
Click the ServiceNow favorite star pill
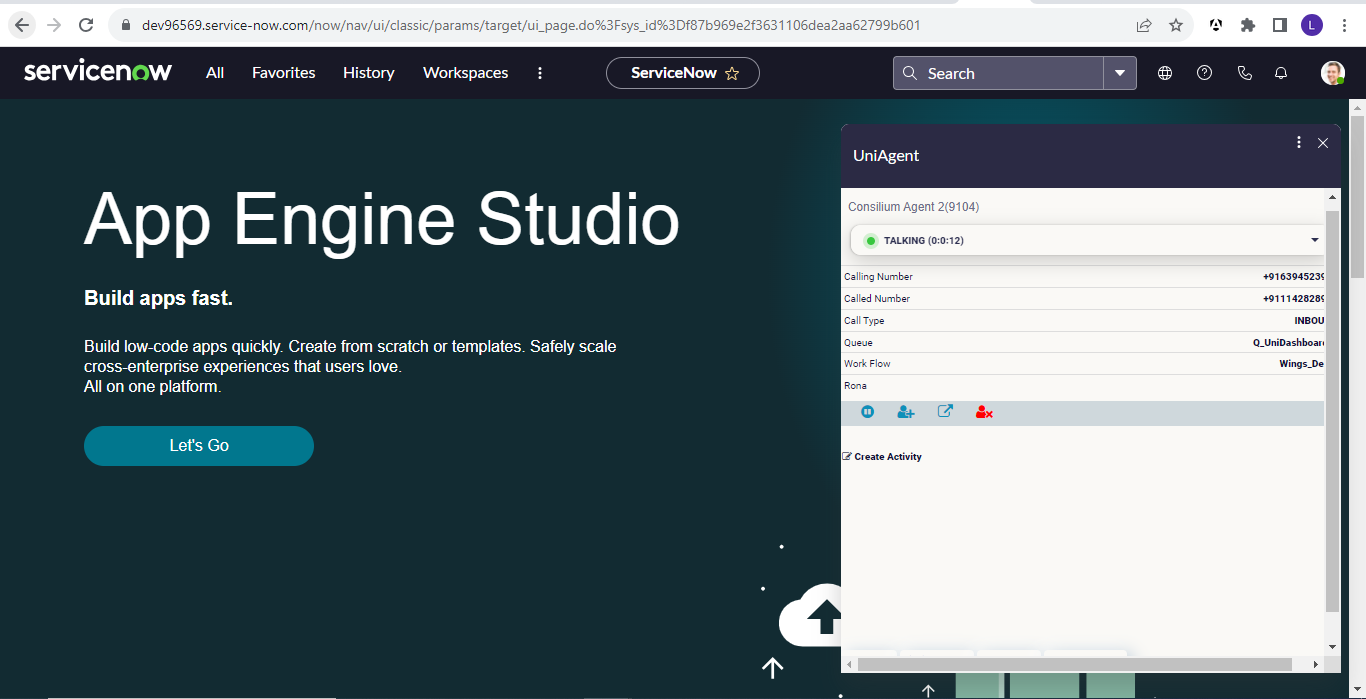pyautogui.click(x=683, y=73)
